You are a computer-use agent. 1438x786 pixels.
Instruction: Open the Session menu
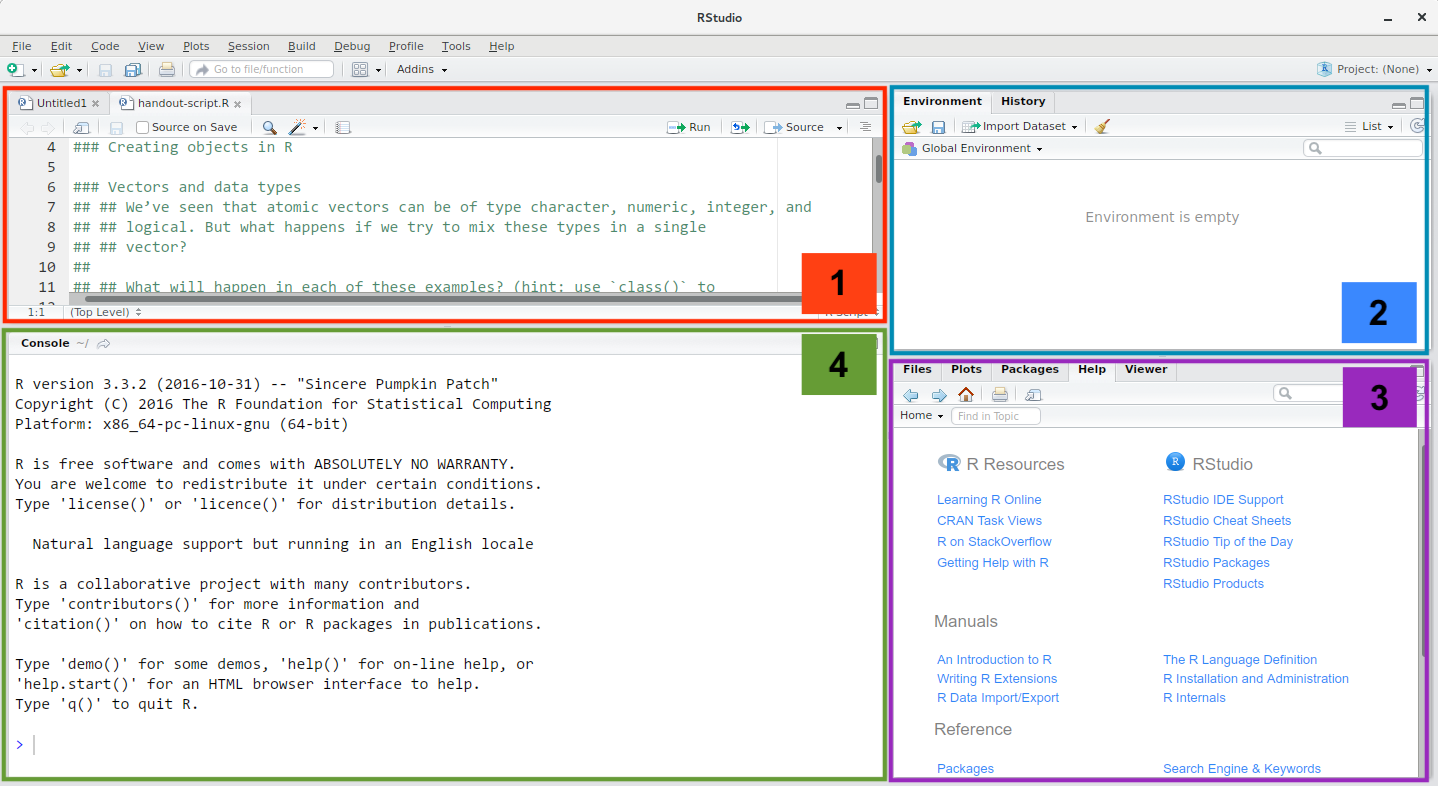coord(248,46)
